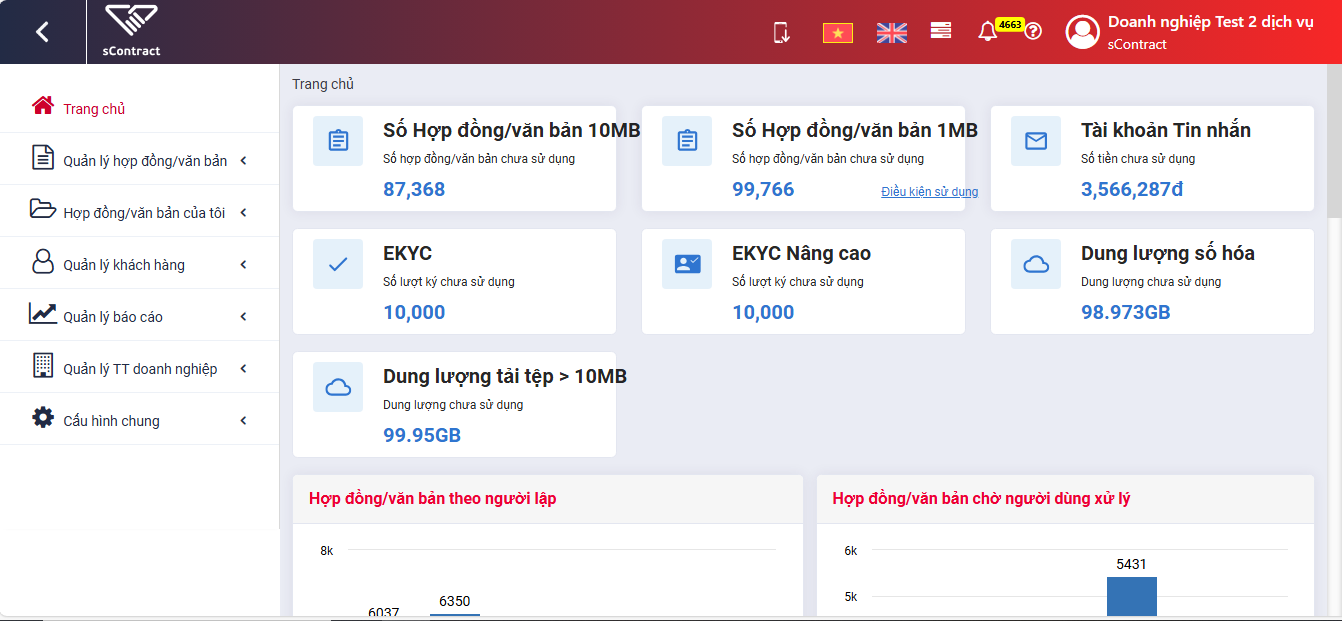Click the 99,766 value
The height and width of the screenshot is (621, 1342).
(763, 189)
